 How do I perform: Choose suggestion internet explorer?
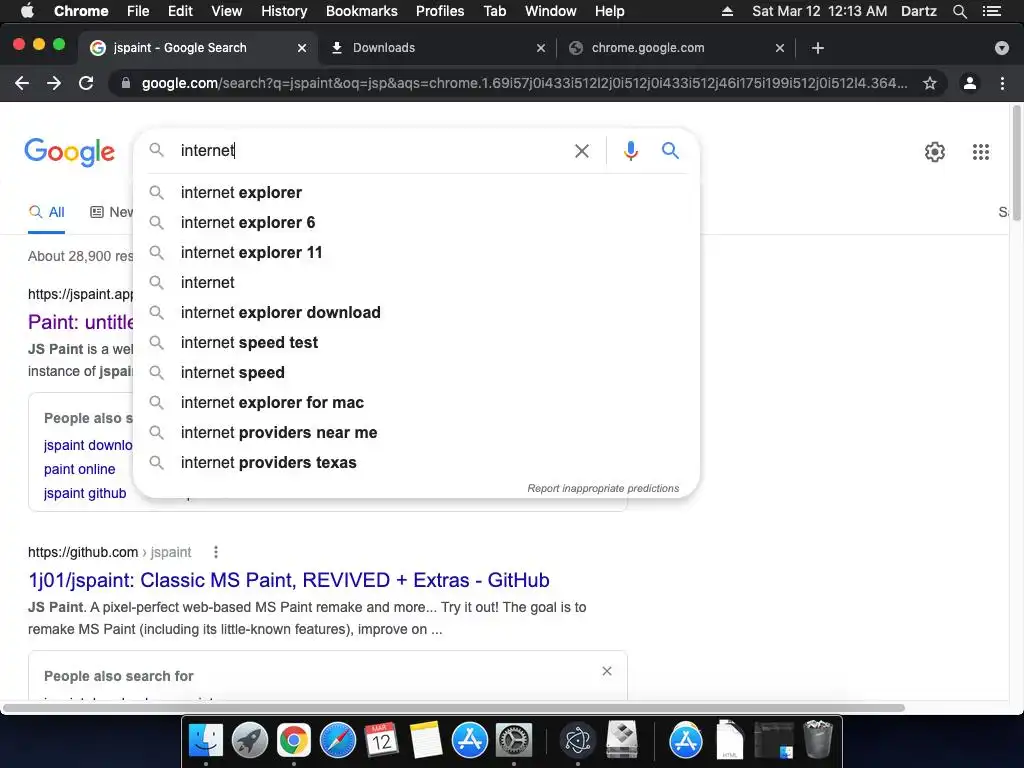tap(417, 193)
